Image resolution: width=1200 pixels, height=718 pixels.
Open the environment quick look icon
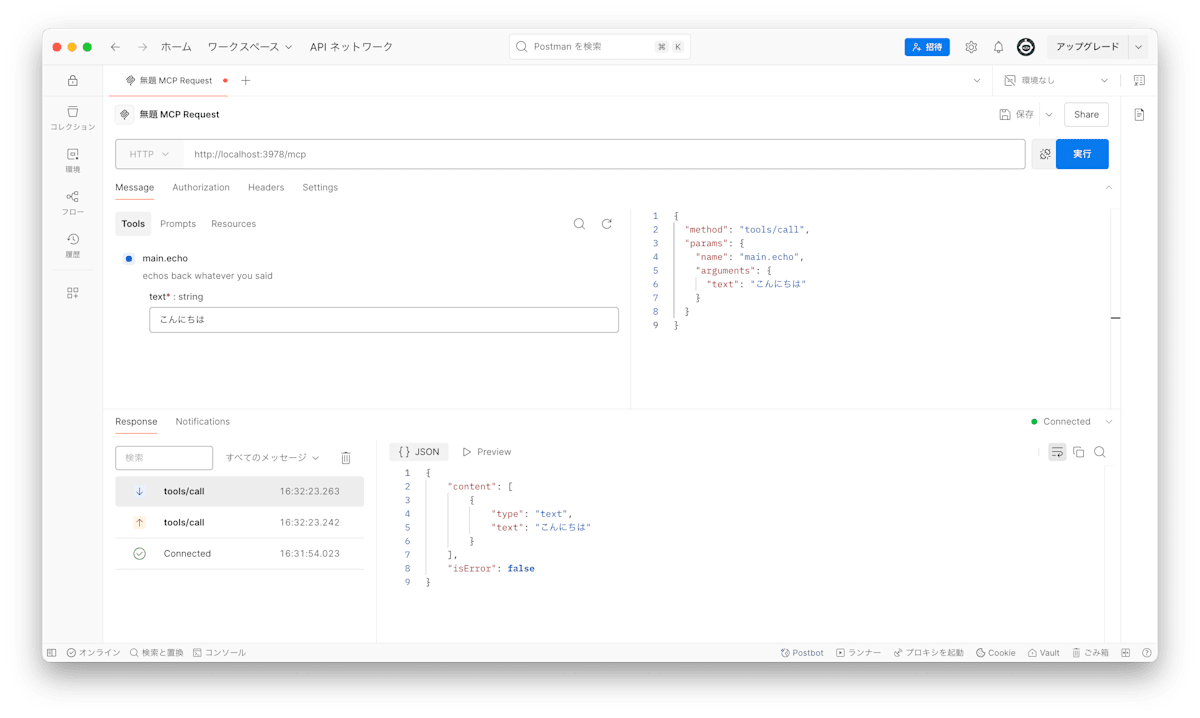tap(1139, 80)
